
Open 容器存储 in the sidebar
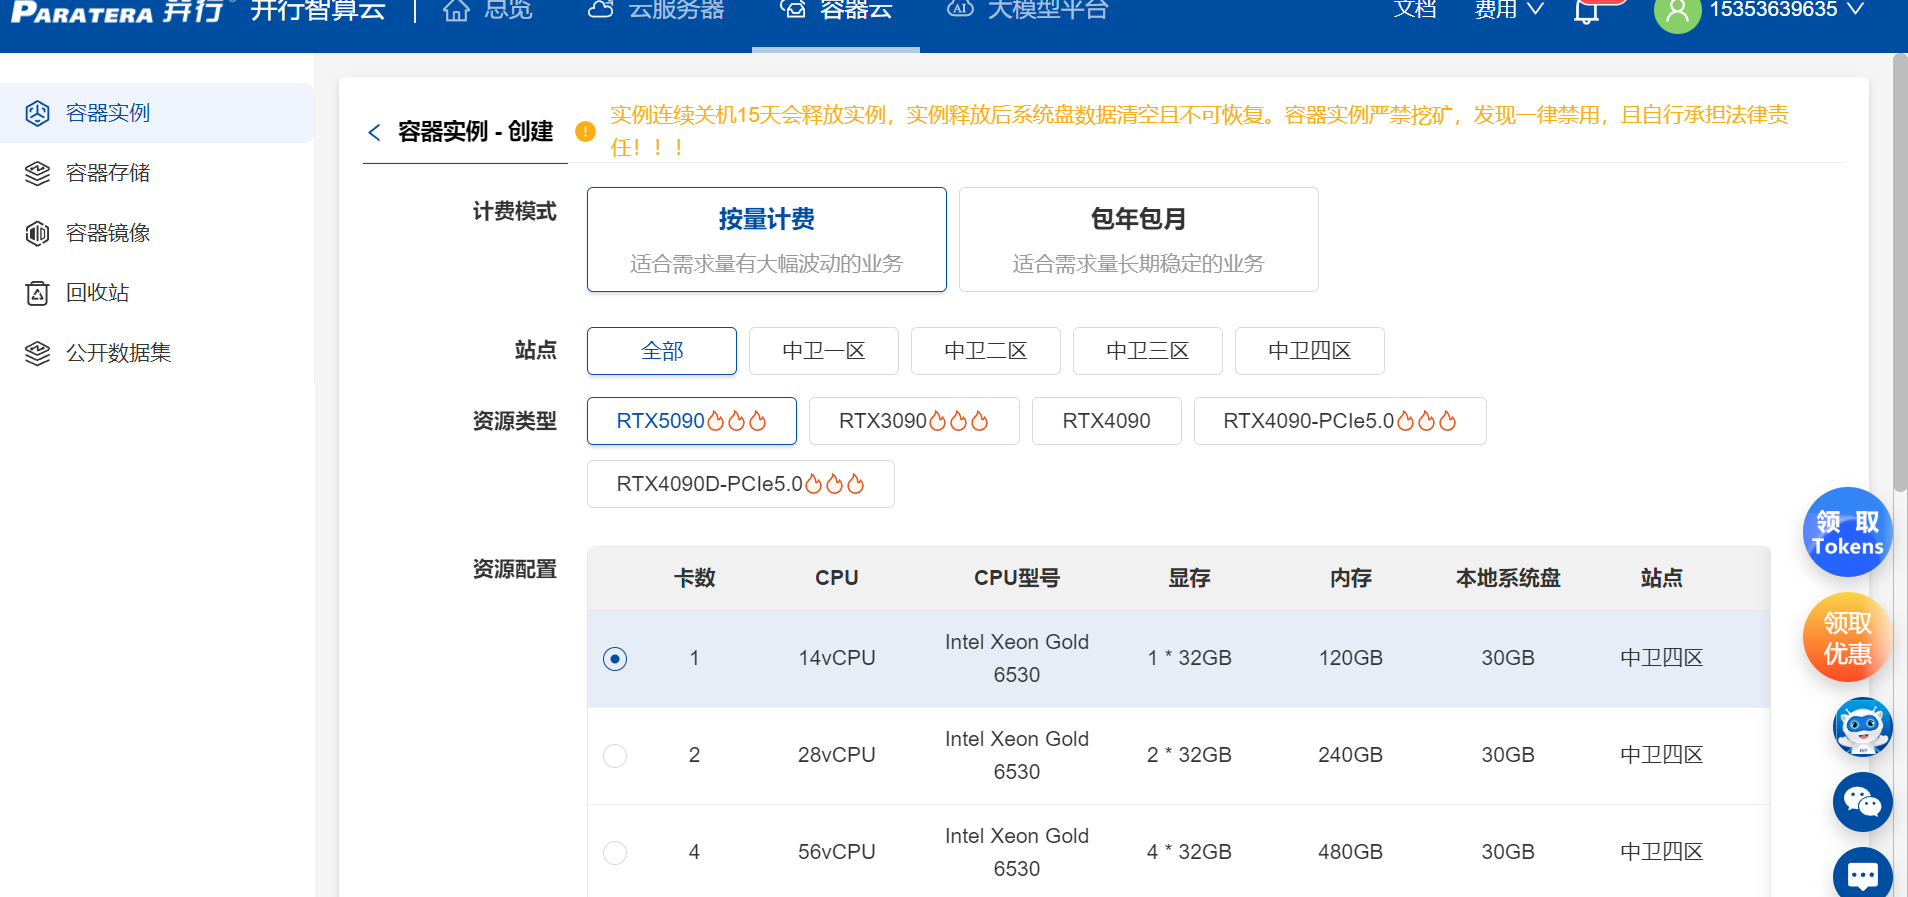tap(157, 173)
